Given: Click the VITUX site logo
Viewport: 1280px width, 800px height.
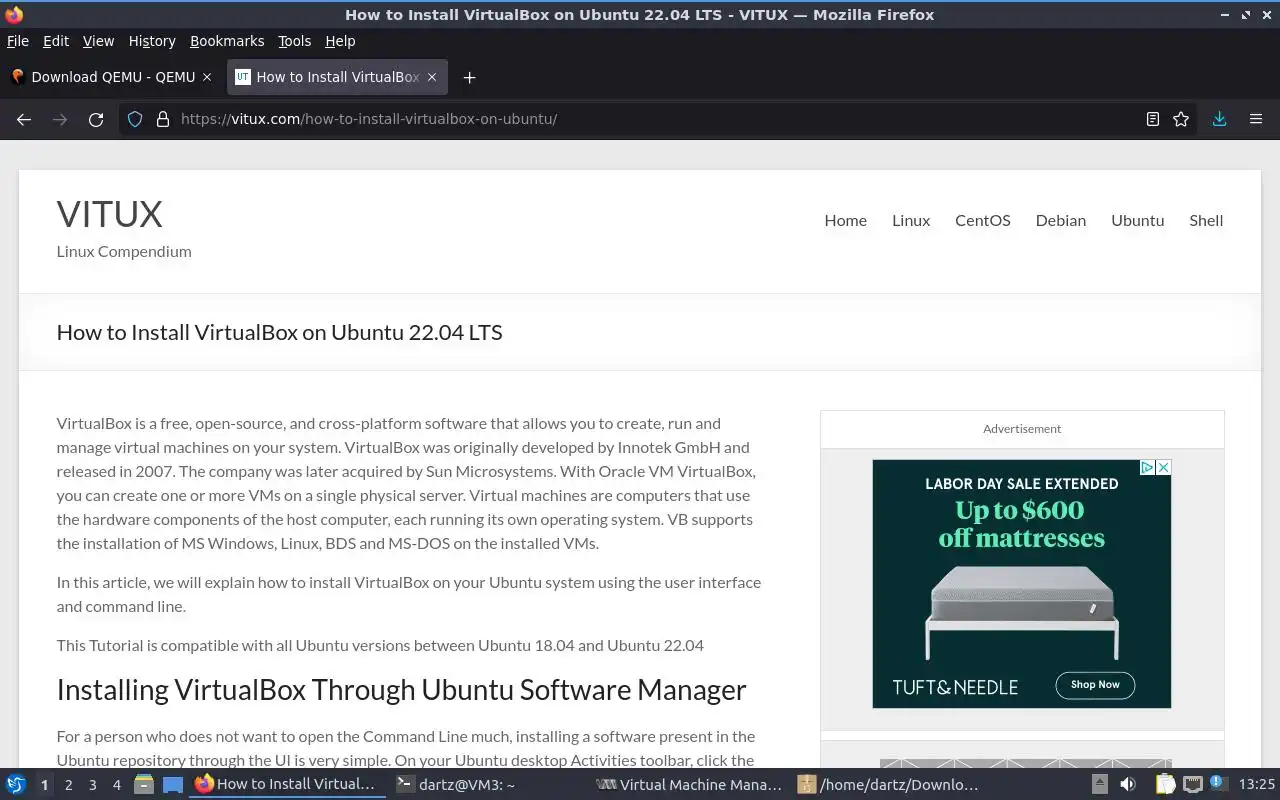Looking at the screenshot, I should click(x=109, y=214).
